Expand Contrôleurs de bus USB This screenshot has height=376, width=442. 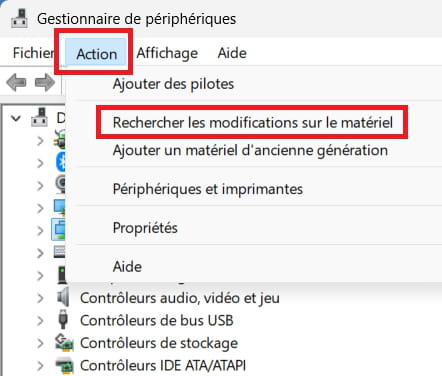pos(40,320)
